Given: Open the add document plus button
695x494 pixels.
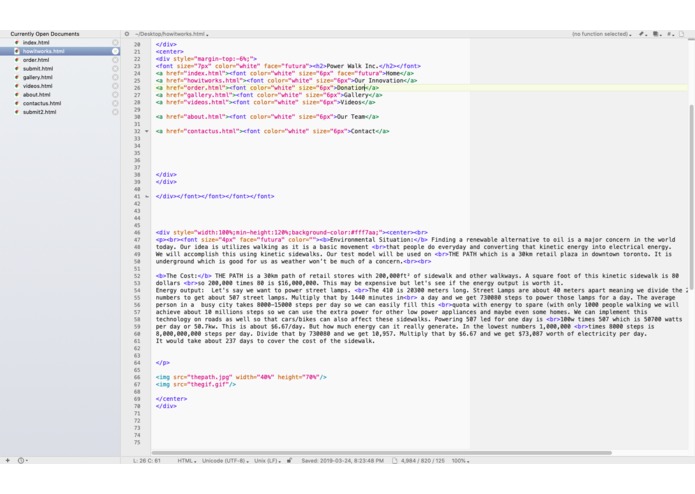Looking at the screenshot, I should 8,460.
